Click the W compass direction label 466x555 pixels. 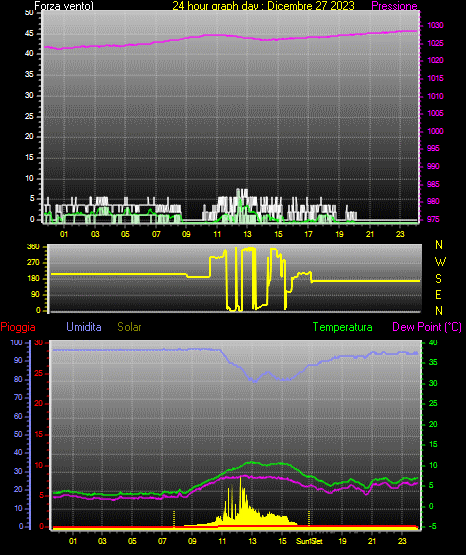(x=440, y=262)
